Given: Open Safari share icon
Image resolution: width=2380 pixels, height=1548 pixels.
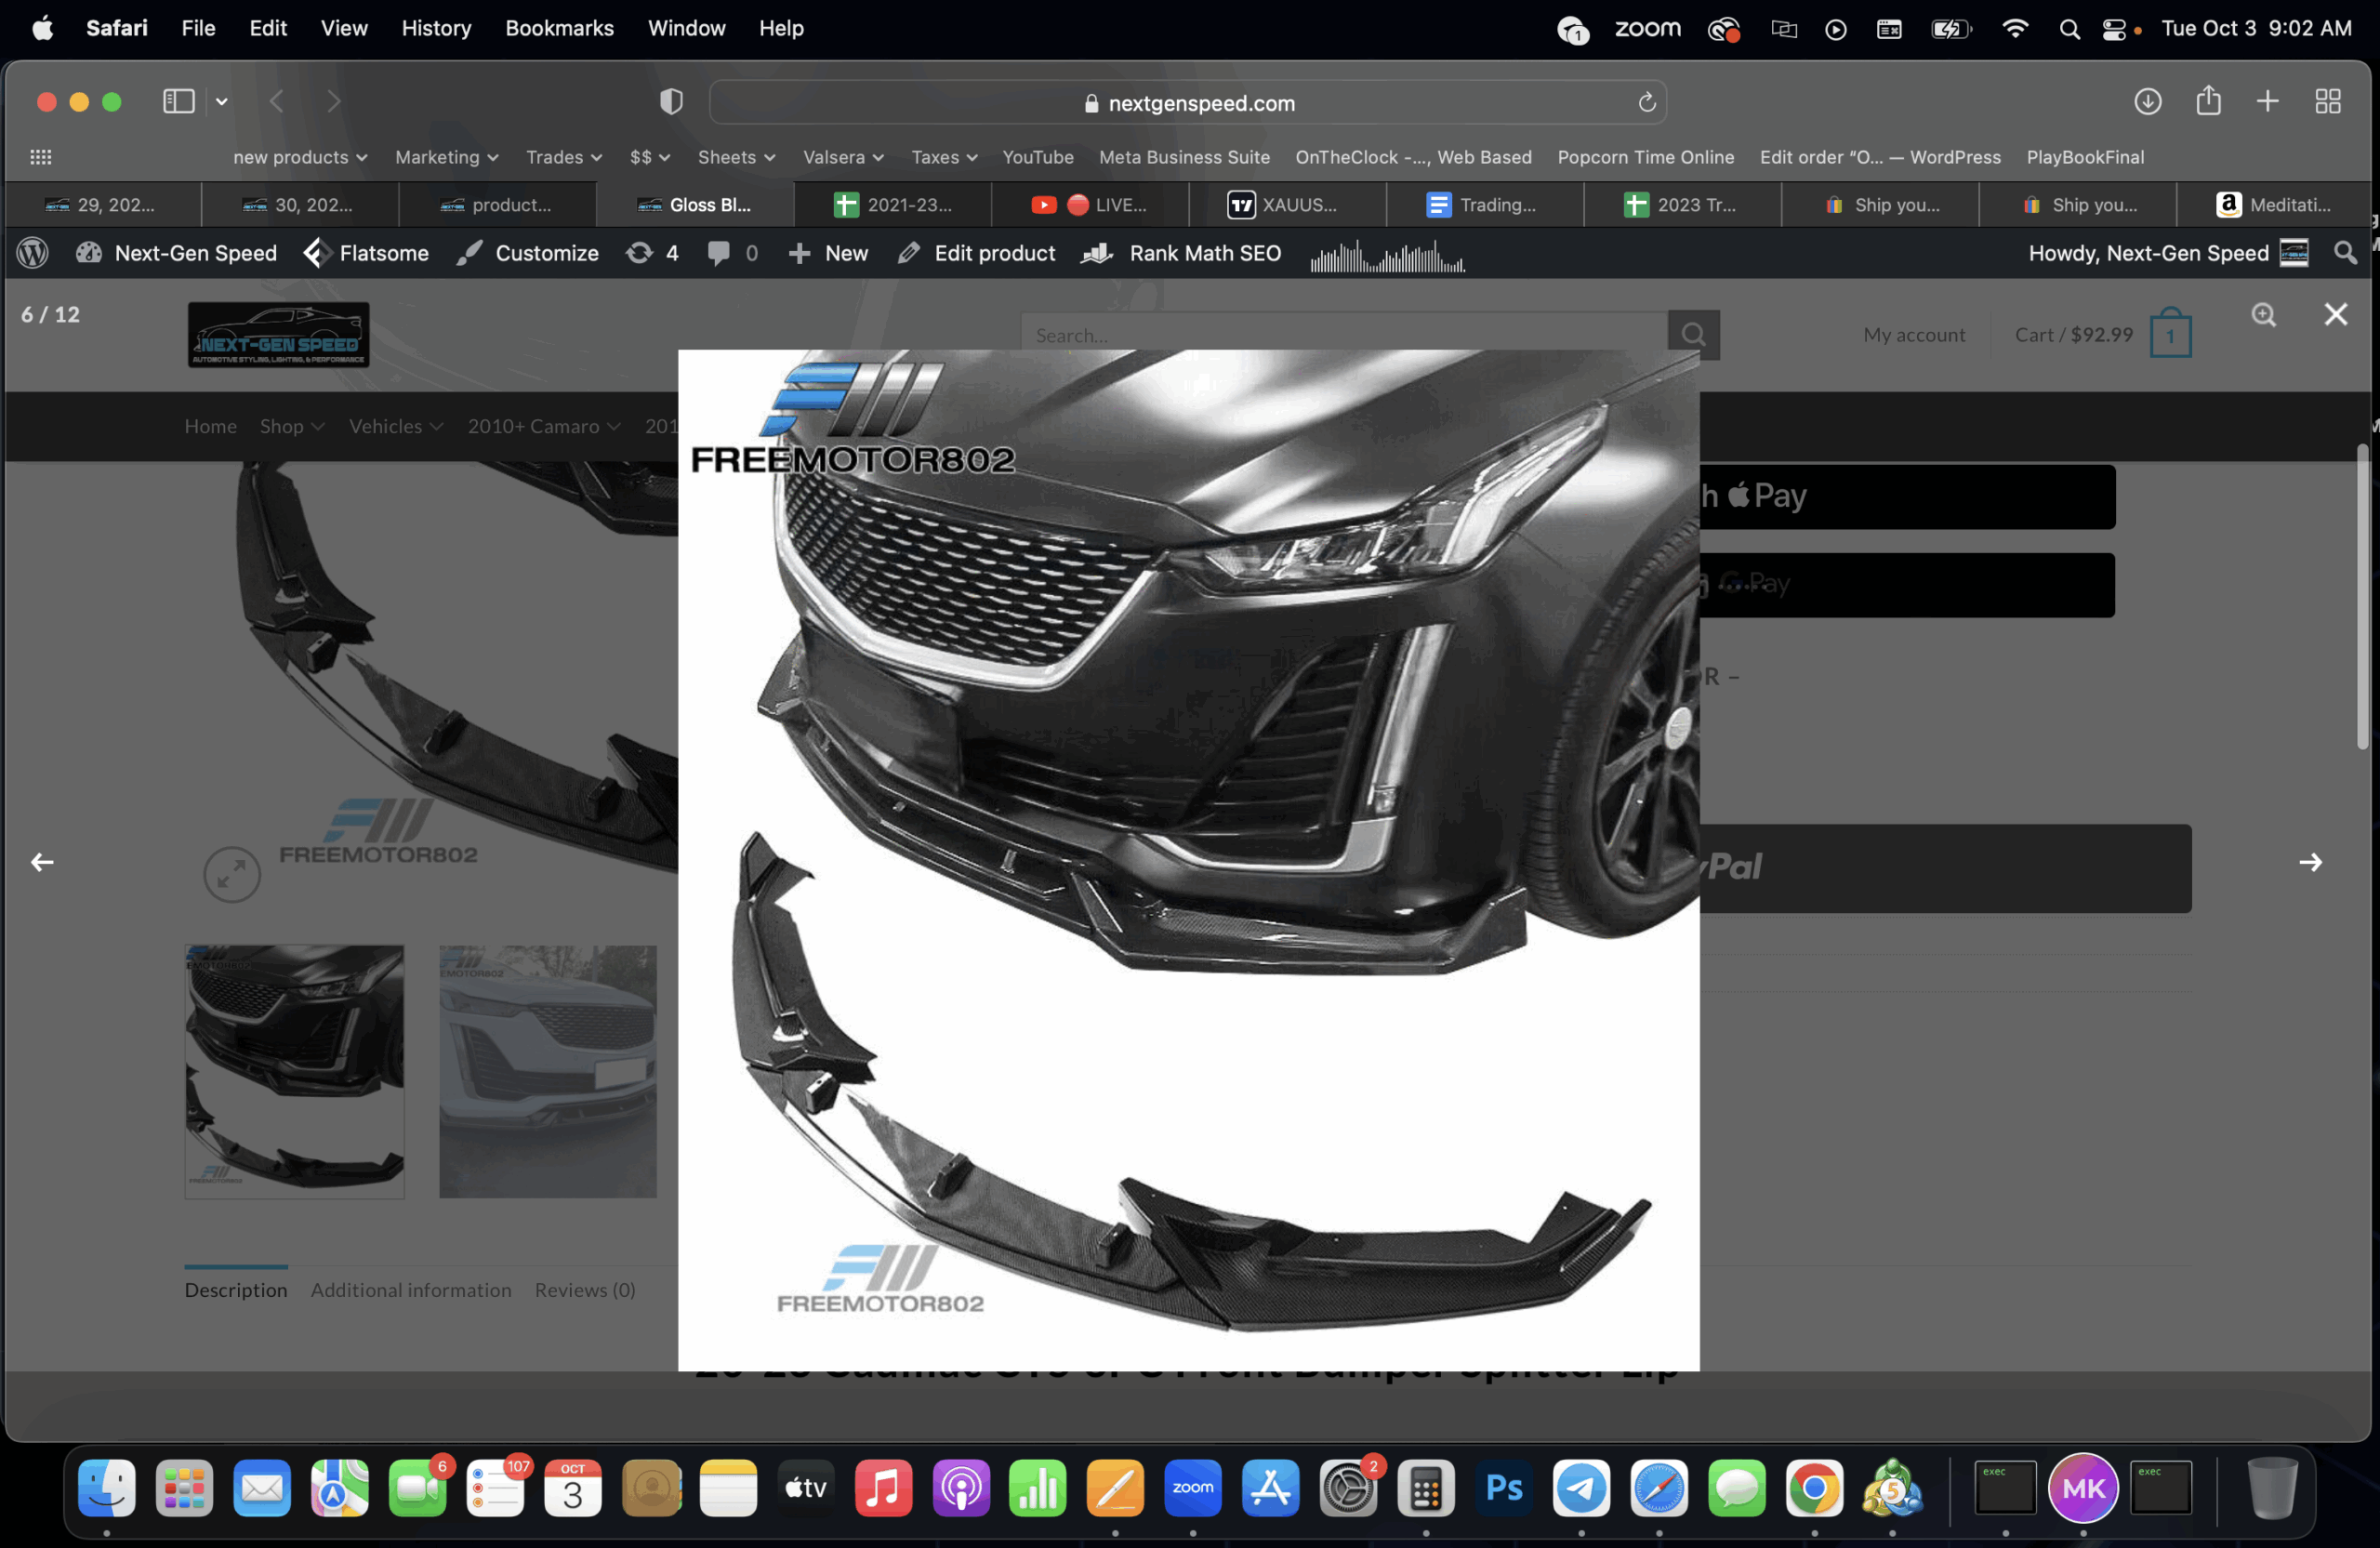Looking at the screenshot, I should pos(2208,101).
